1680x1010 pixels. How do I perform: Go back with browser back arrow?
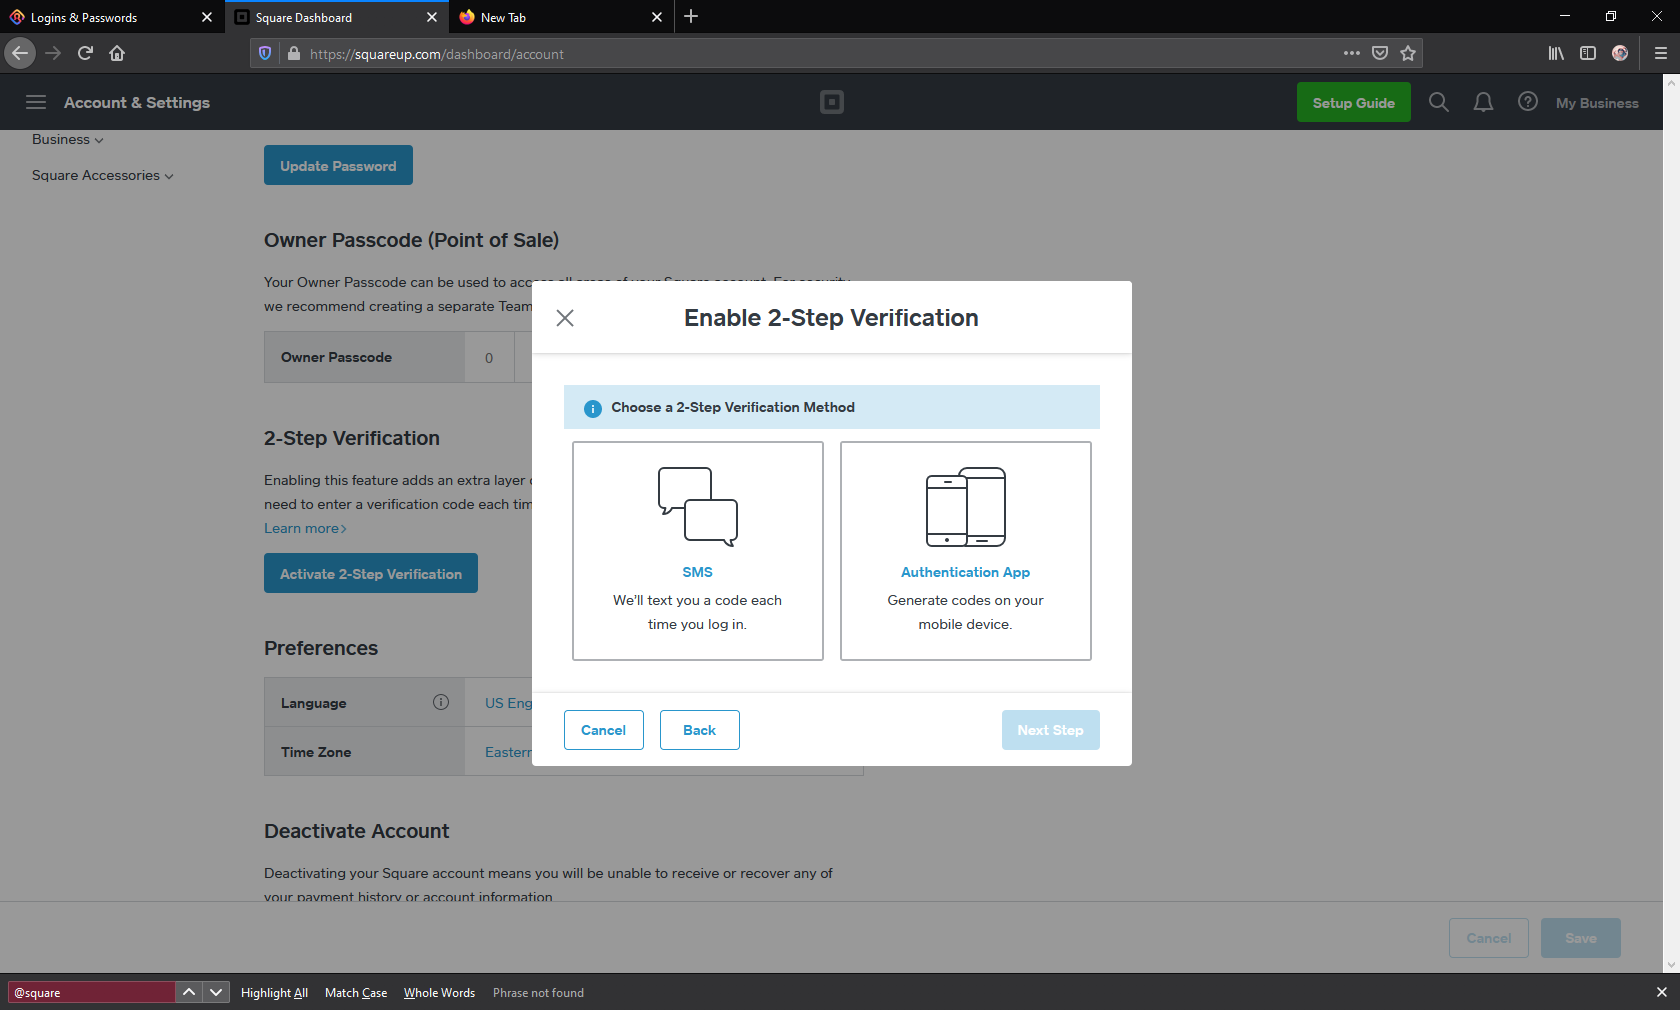click(20, 53)
